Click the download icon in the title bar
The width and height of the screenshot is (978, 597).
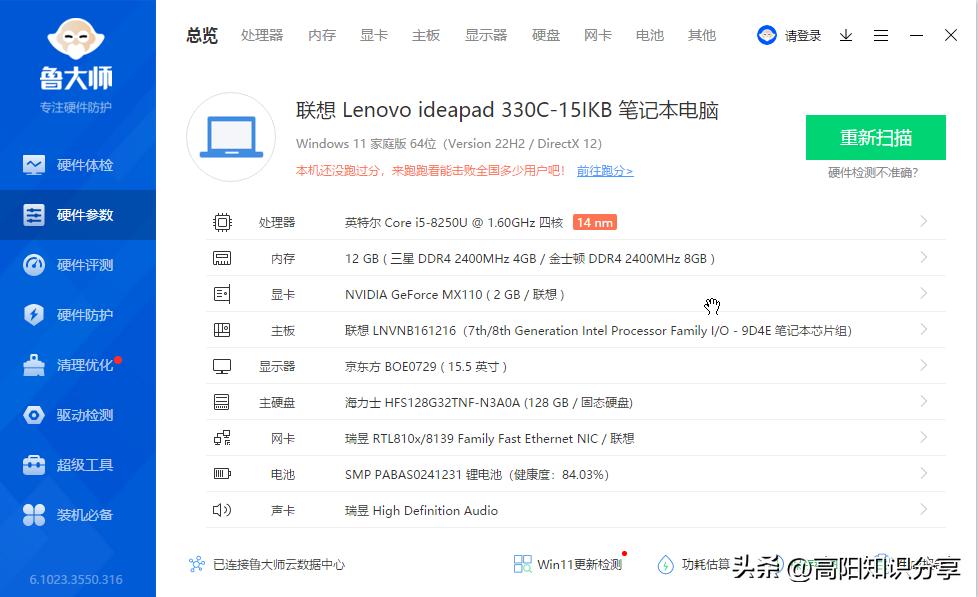click(845, 35)
